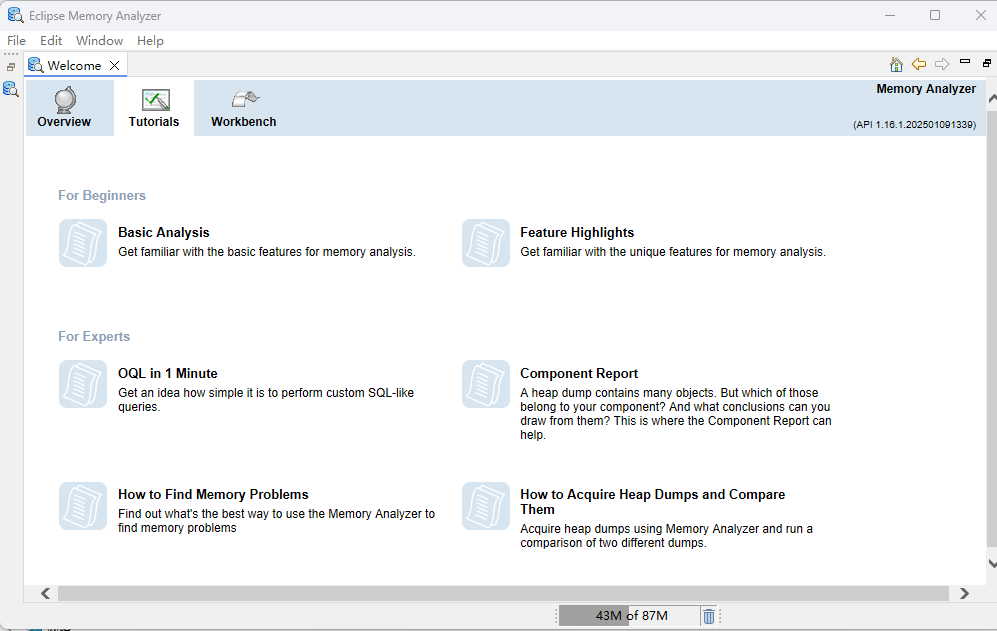Open the File menu
The height and width of the screenshot is (631, 997).
(16, 41)
